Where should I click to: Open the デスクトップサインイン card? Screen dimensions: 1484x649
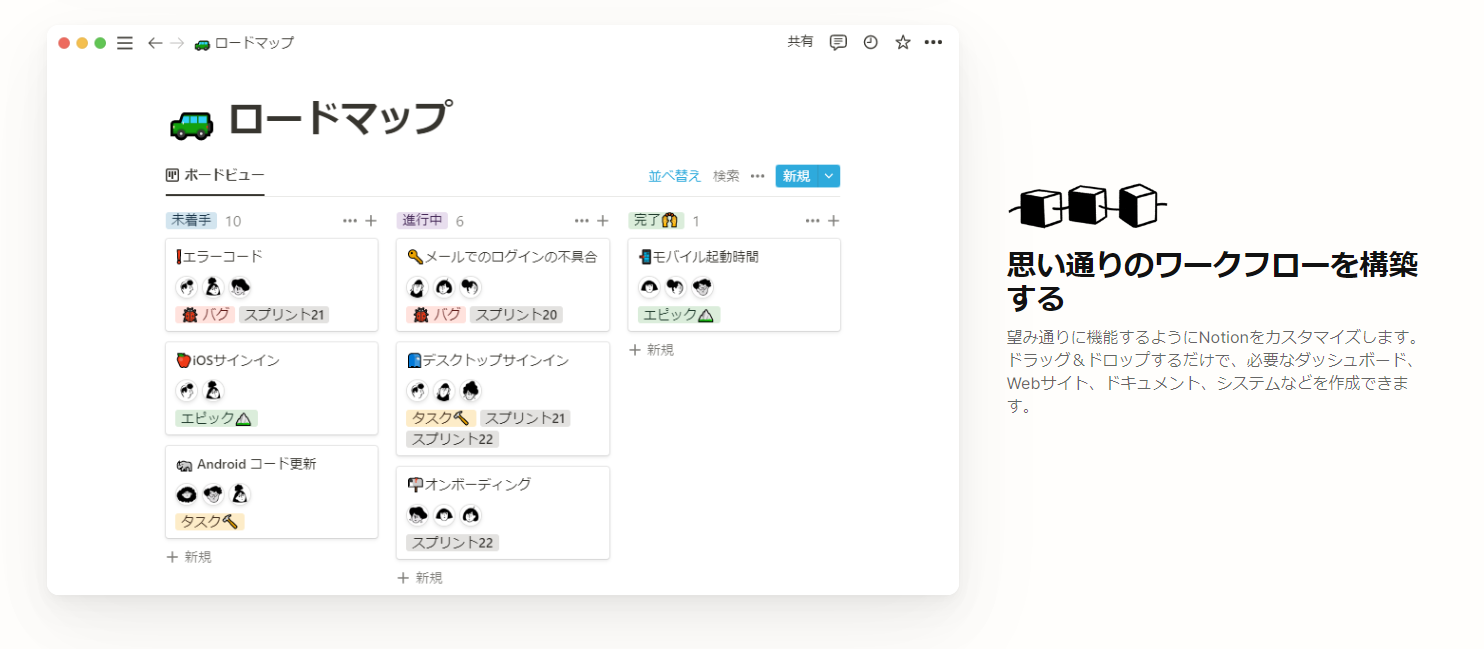tap(503, 399)
